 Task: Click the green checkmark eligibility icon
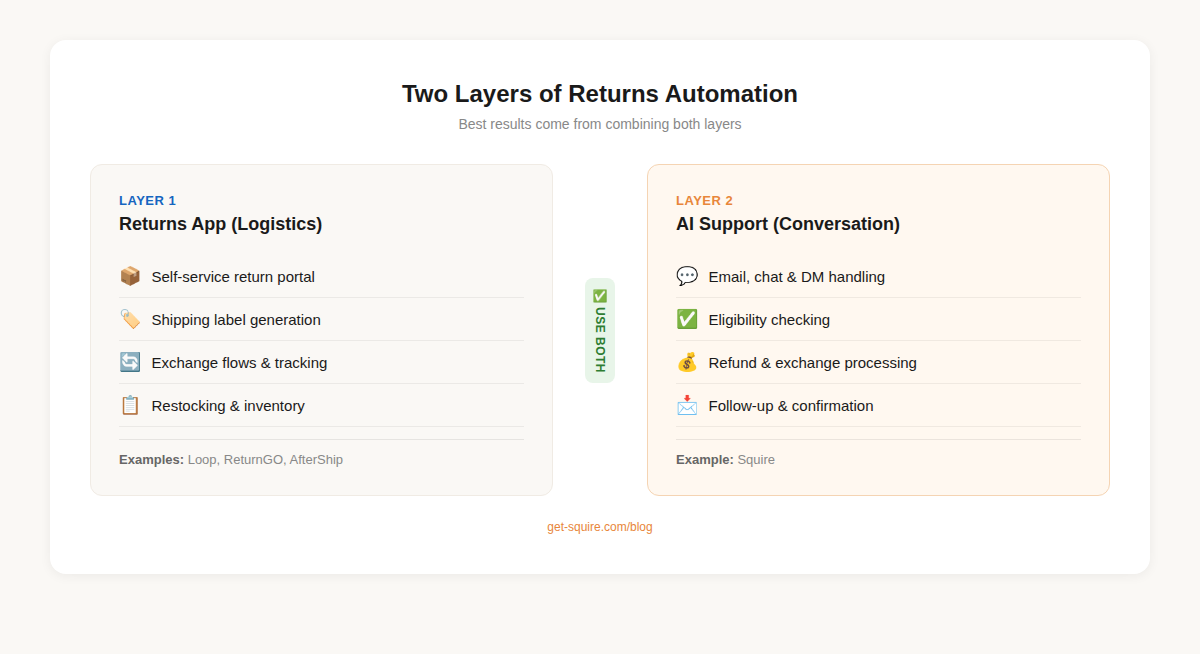pyautogui.click(x=687, y=319)
